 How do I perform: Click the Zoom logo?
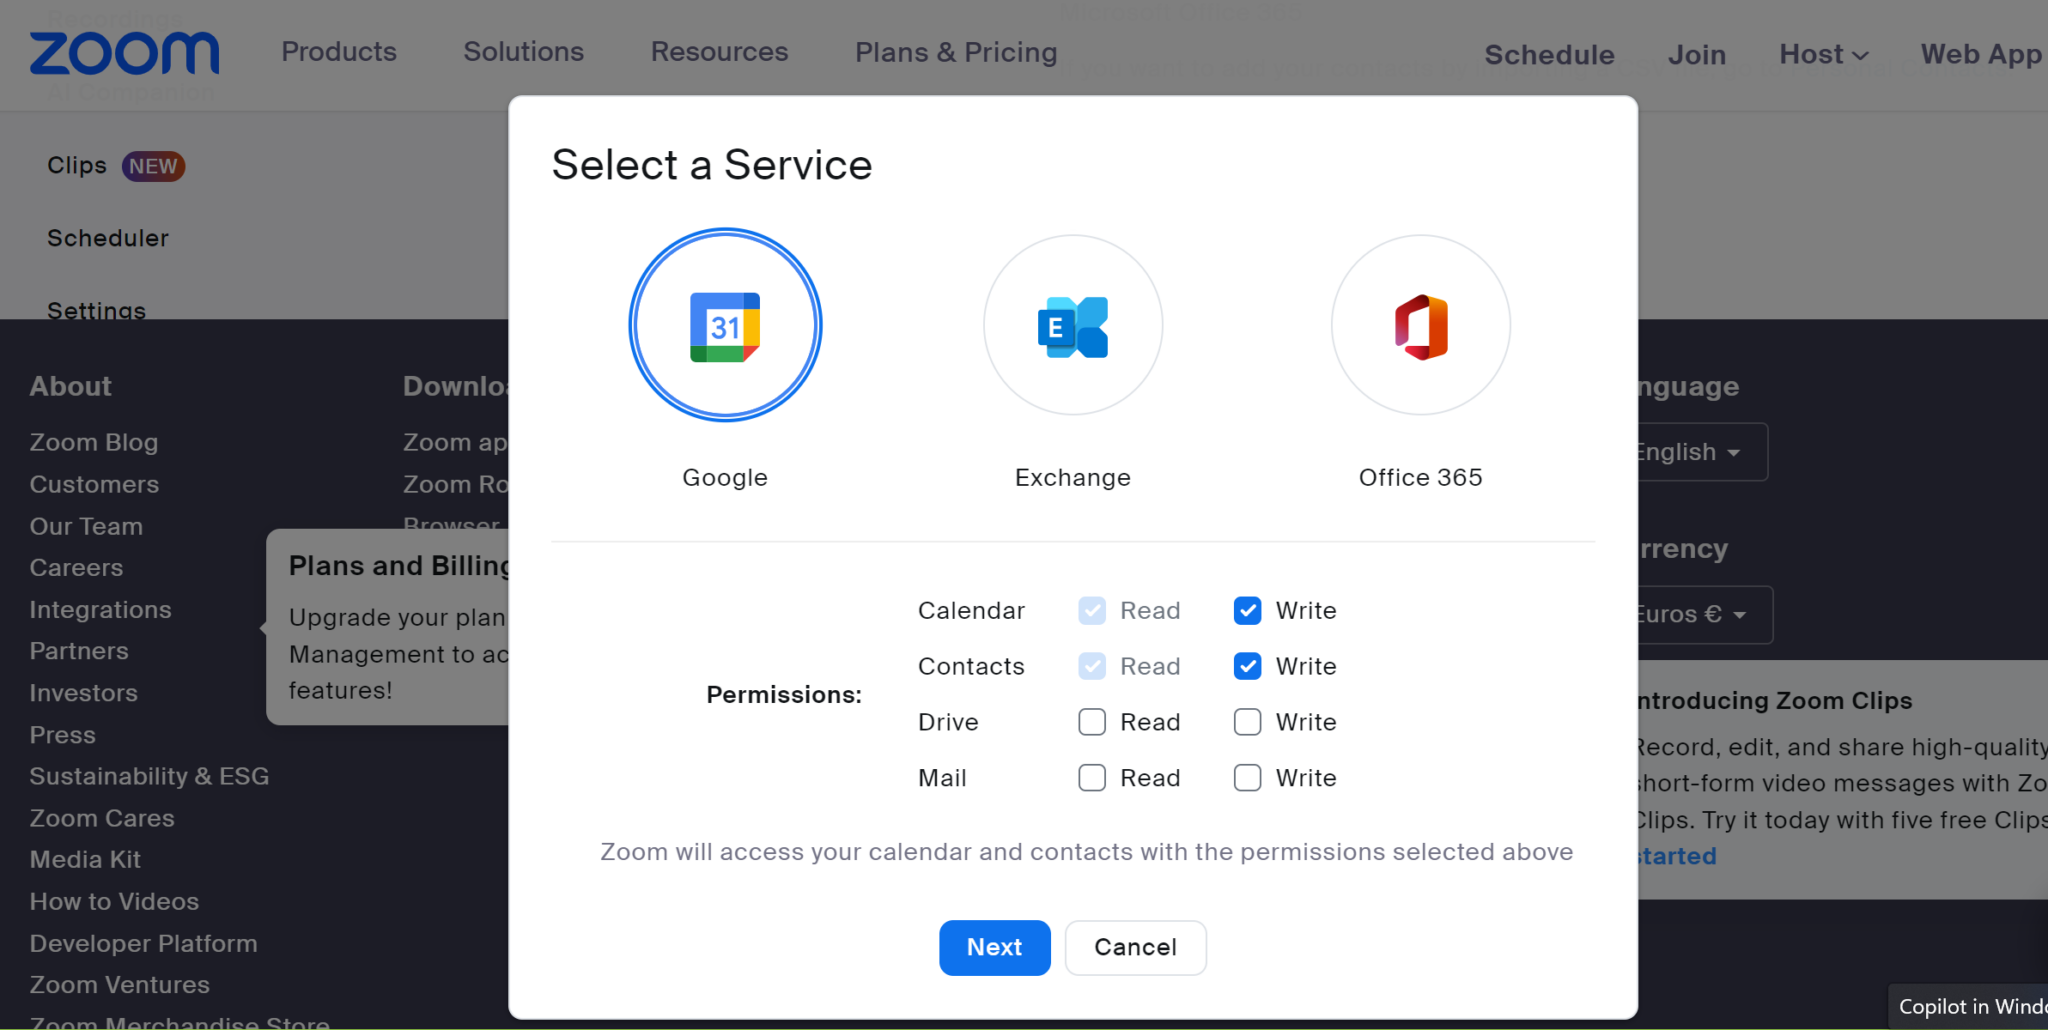coord(124,54)
